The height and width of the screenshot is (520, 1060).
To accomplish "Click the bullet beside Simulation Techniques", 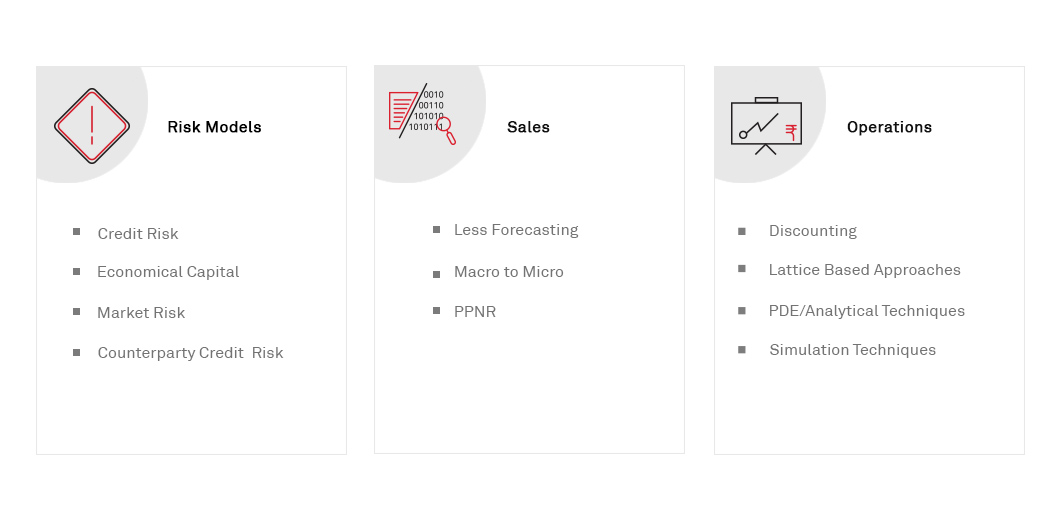I will 742,350.
